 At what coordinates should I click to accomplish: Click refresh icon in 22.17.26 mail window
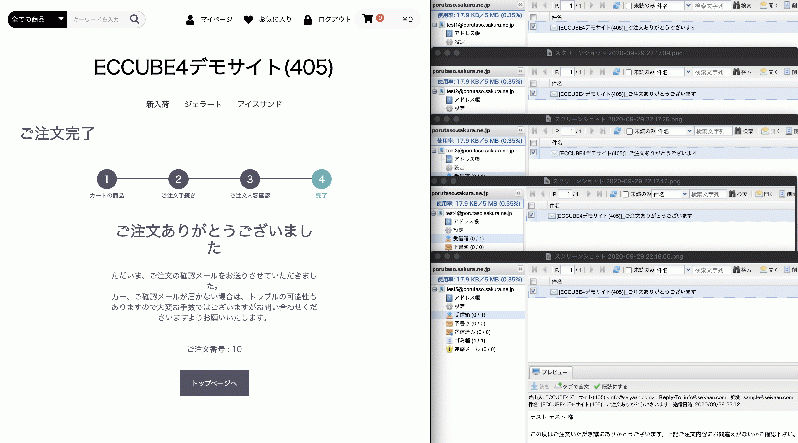click(x=616, y=131)
